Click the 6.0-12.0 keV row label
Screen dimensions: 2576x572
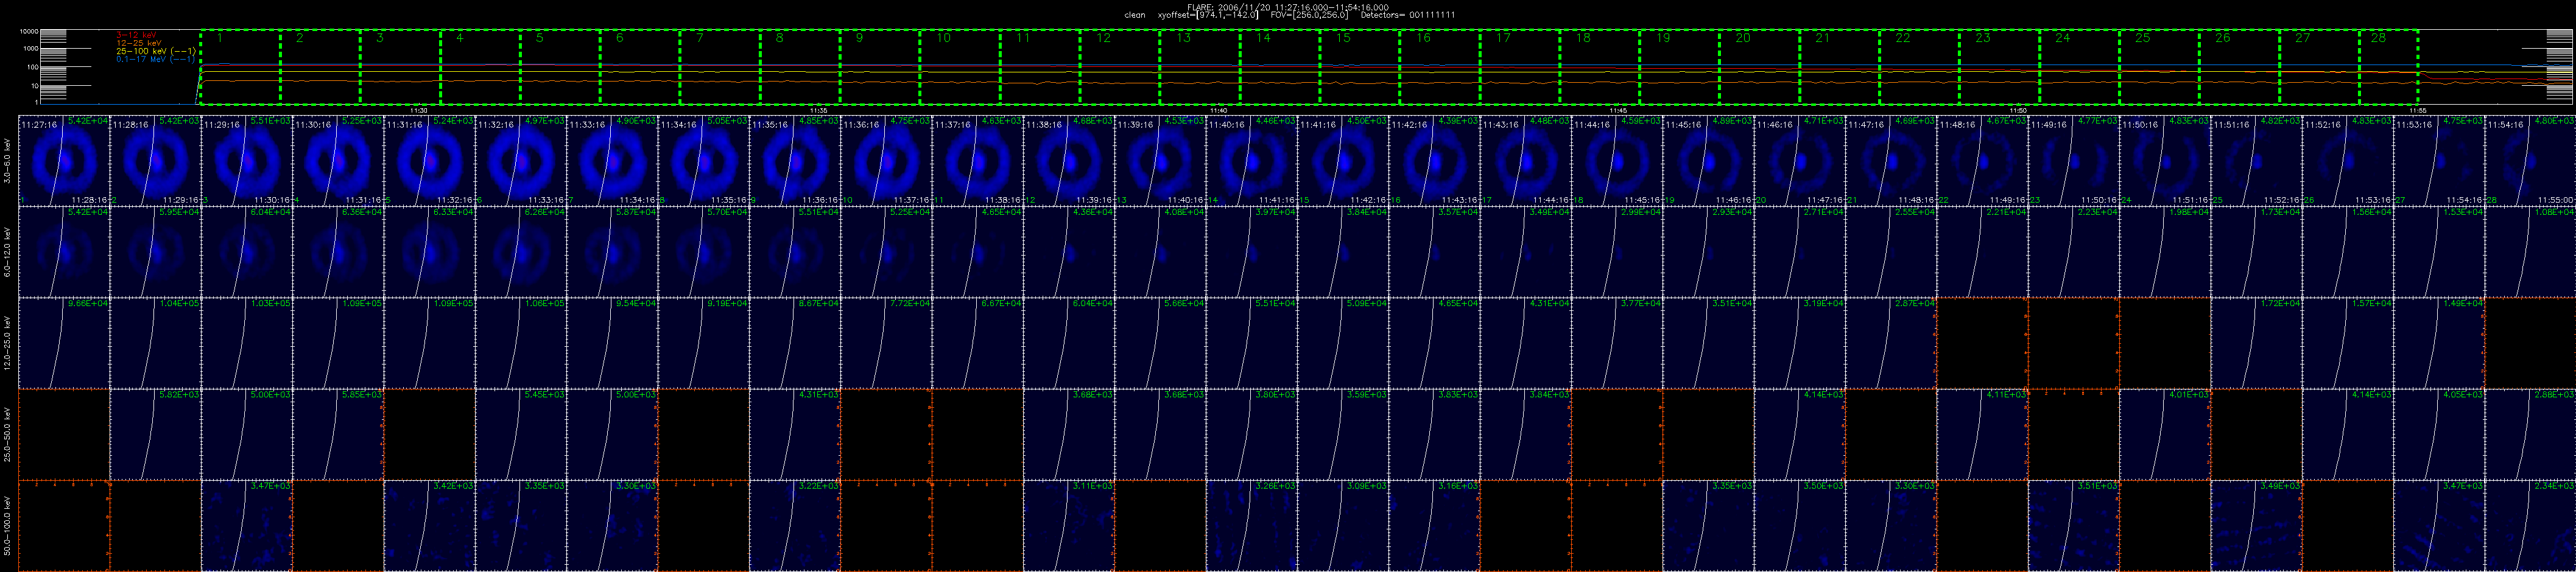8,251
